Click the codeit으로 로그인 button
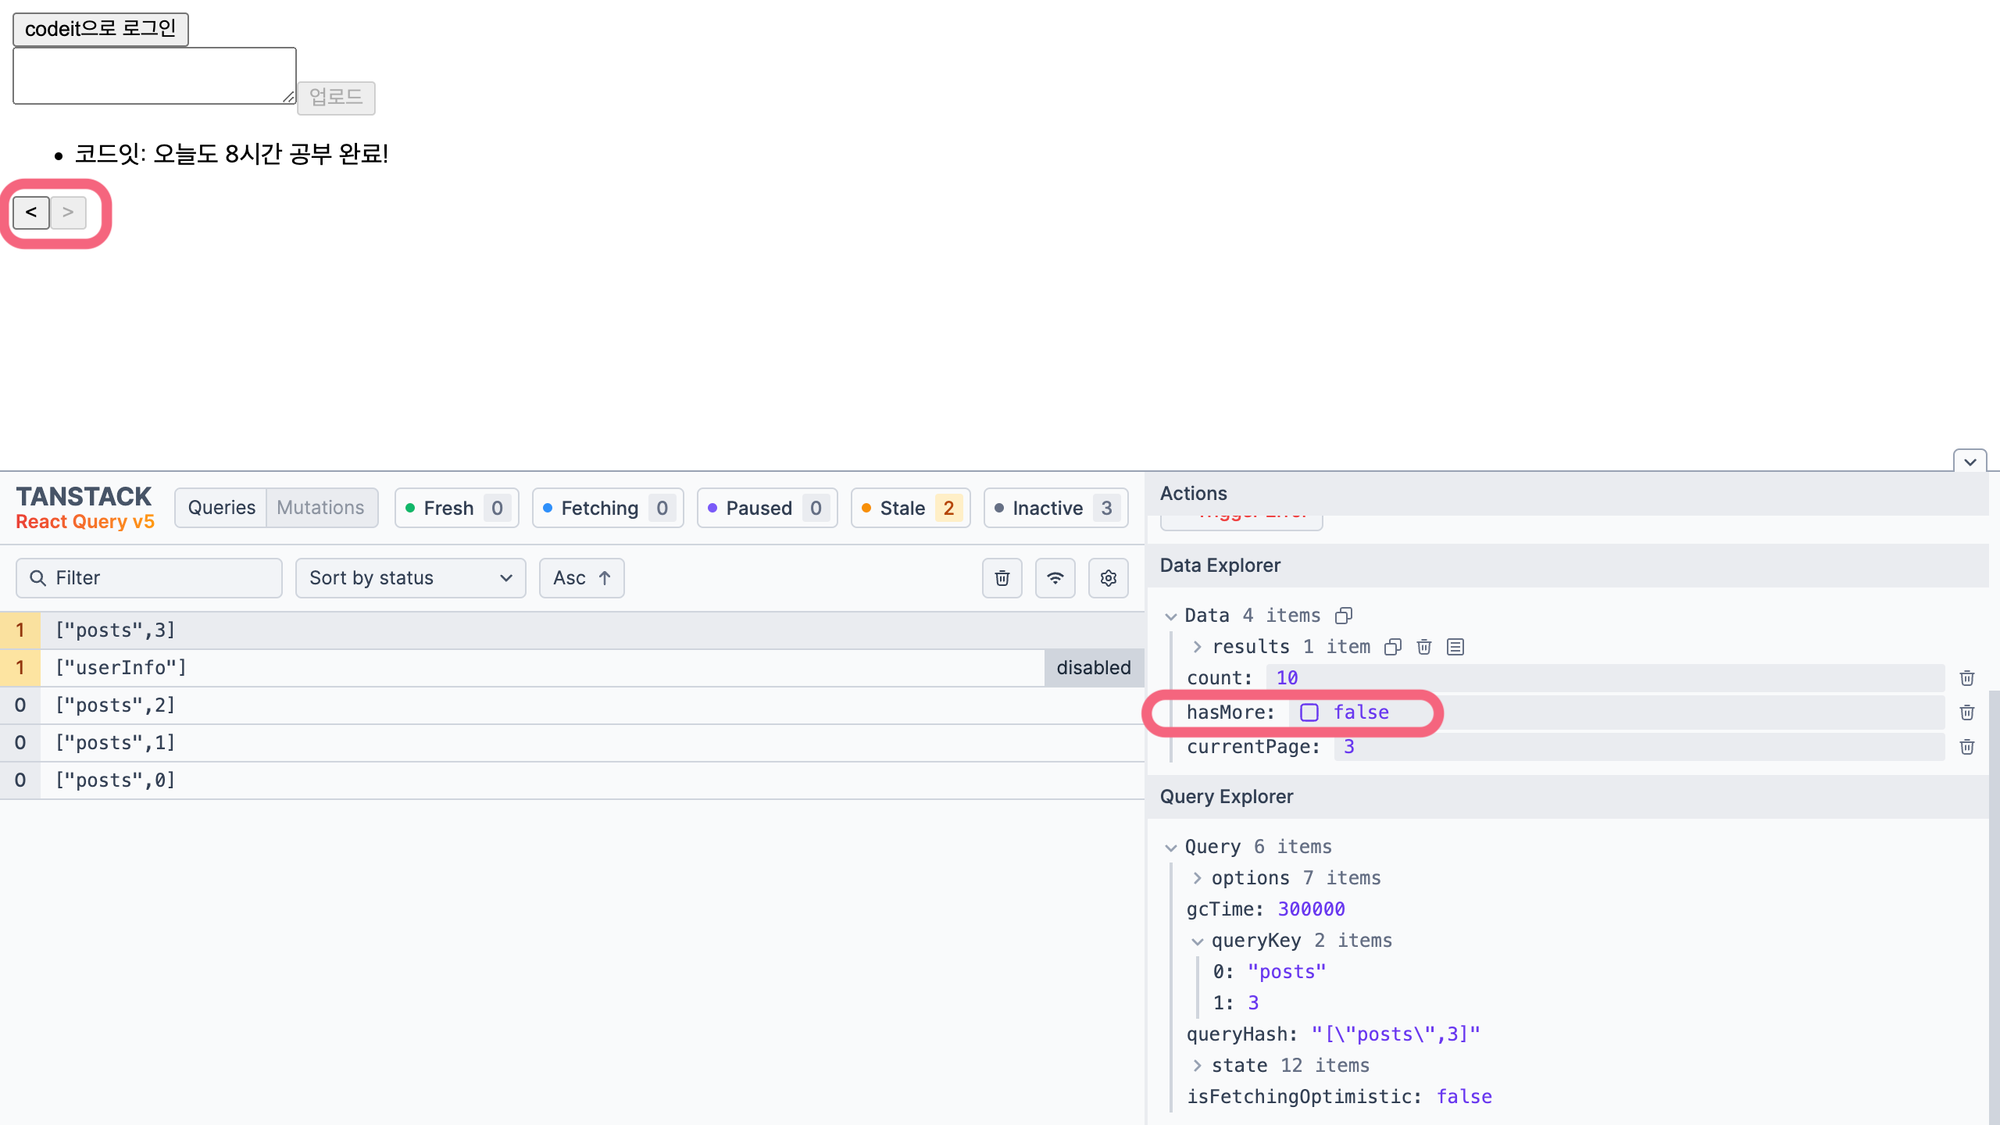 click(100, 28)
